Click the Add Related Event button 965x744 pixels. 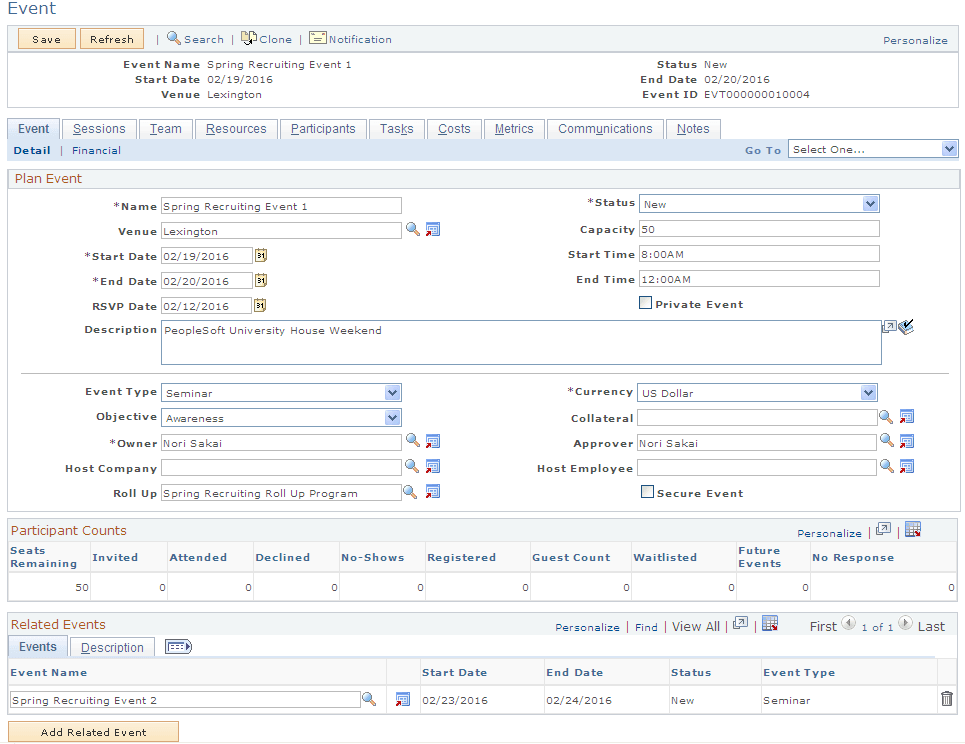click(92, 731)
